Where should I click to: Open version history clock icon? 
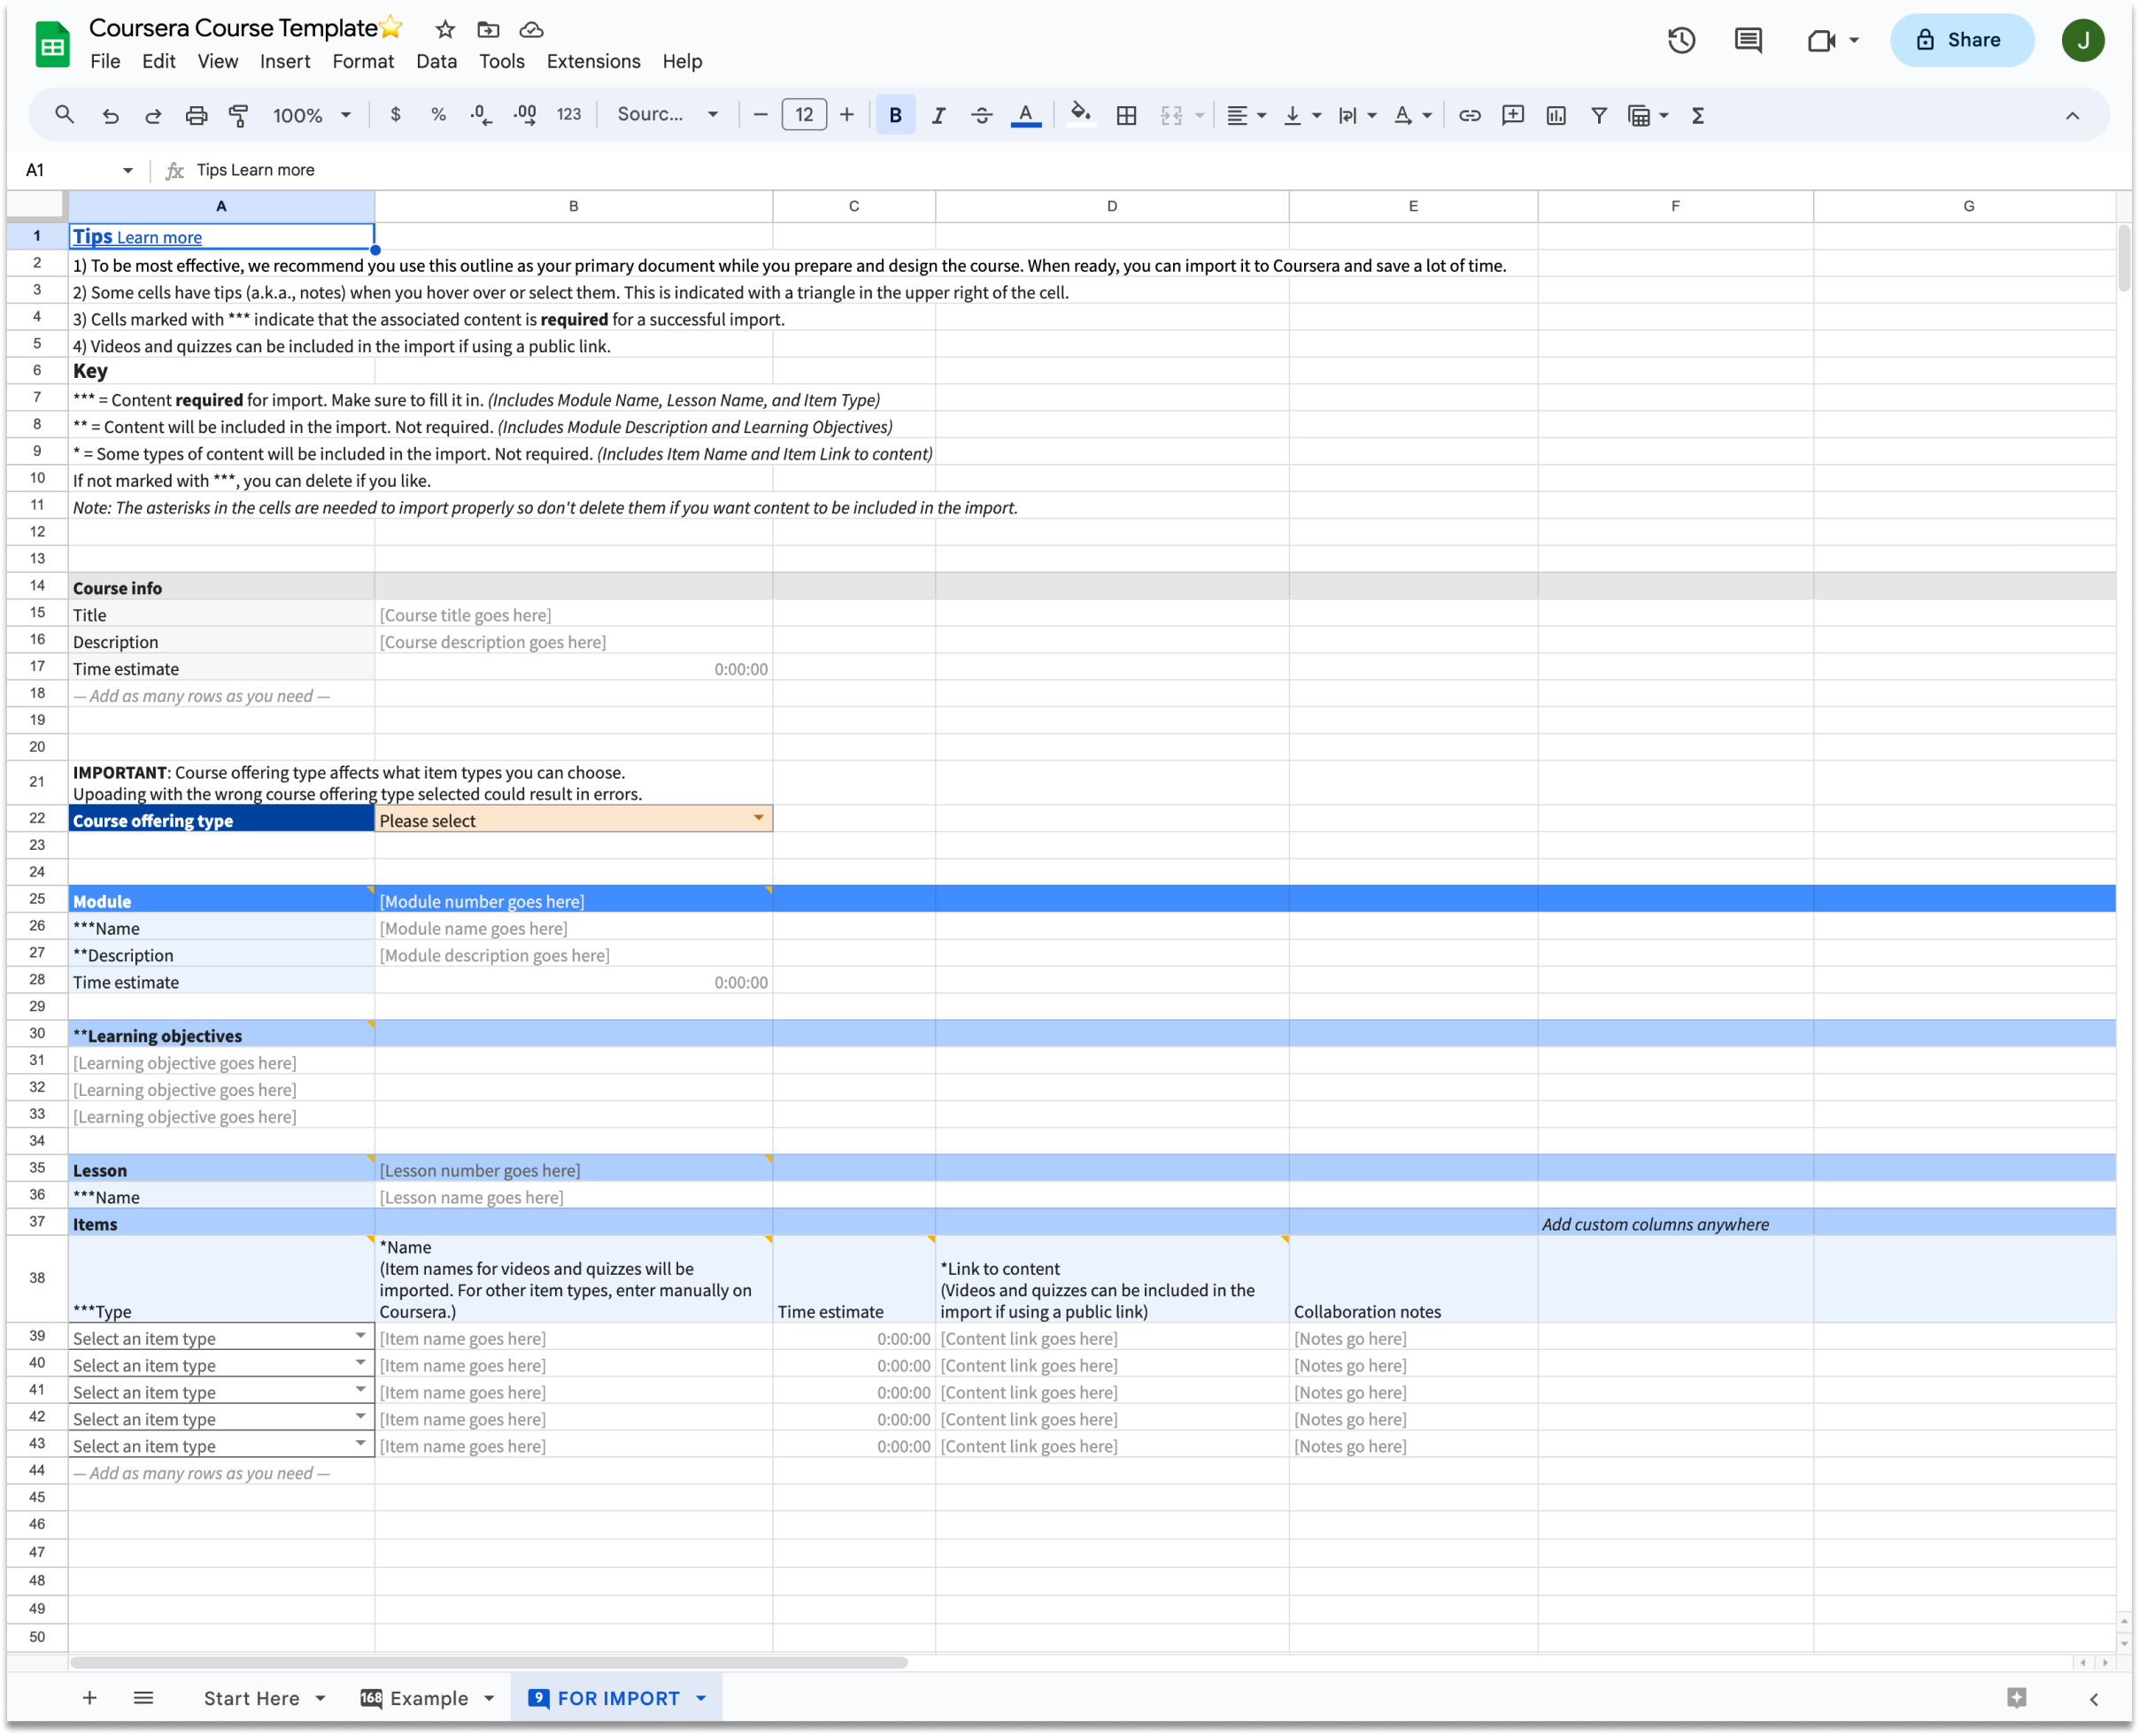click(x=1681, y=40)
